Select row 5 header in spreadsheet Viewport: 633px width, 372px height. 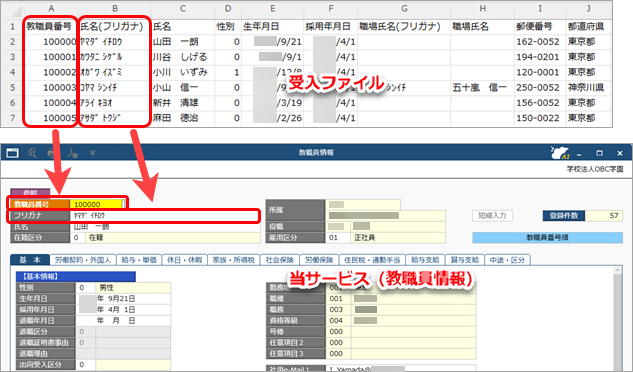[x=13, y=88]
